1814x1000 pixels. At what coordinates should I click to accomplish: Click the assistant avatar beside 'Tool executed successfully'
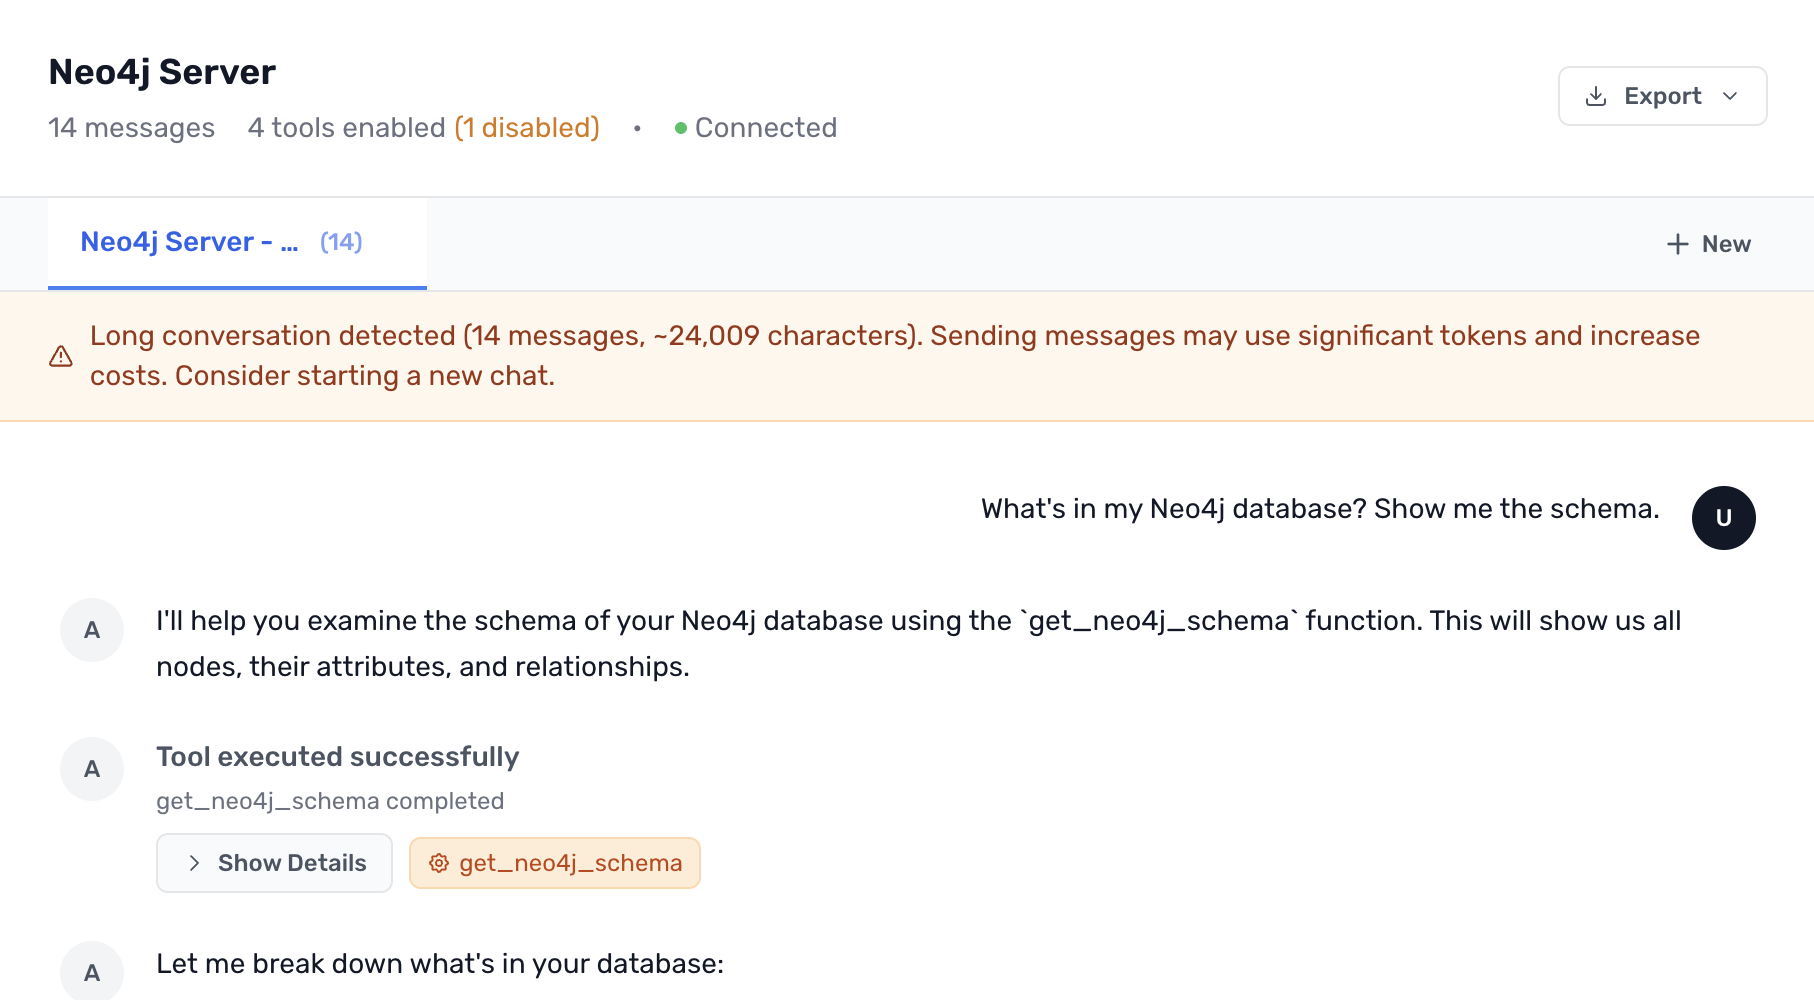[x=92, y=769]
